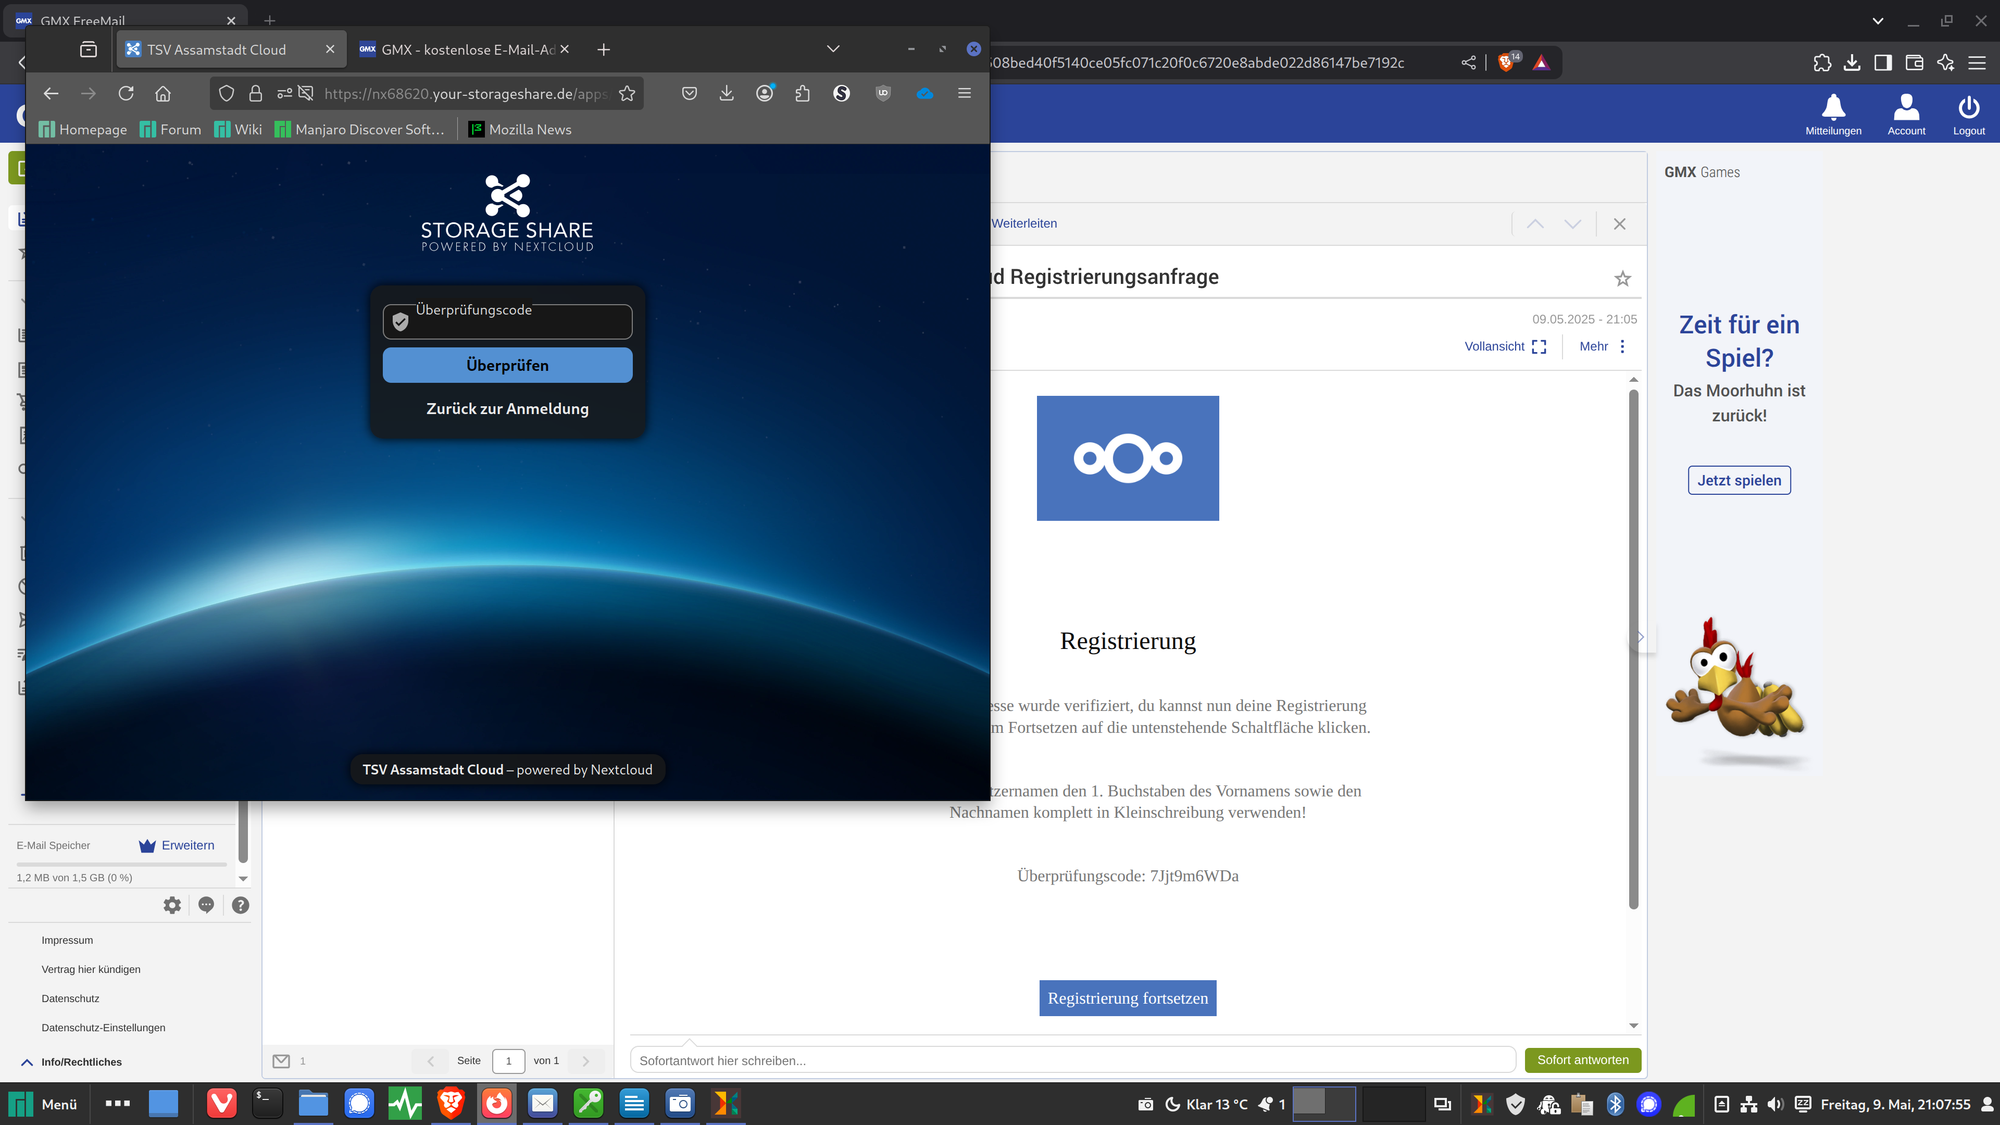
Task: Click the Überprüfungscode input field
Action: coord(520,322)
